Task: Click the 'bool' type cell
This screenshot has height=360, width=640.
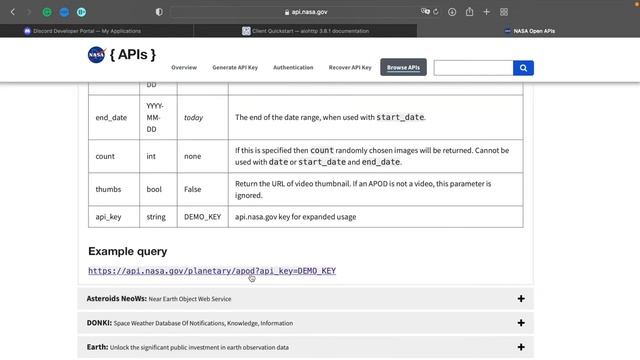Action: (x=158, y=189)
